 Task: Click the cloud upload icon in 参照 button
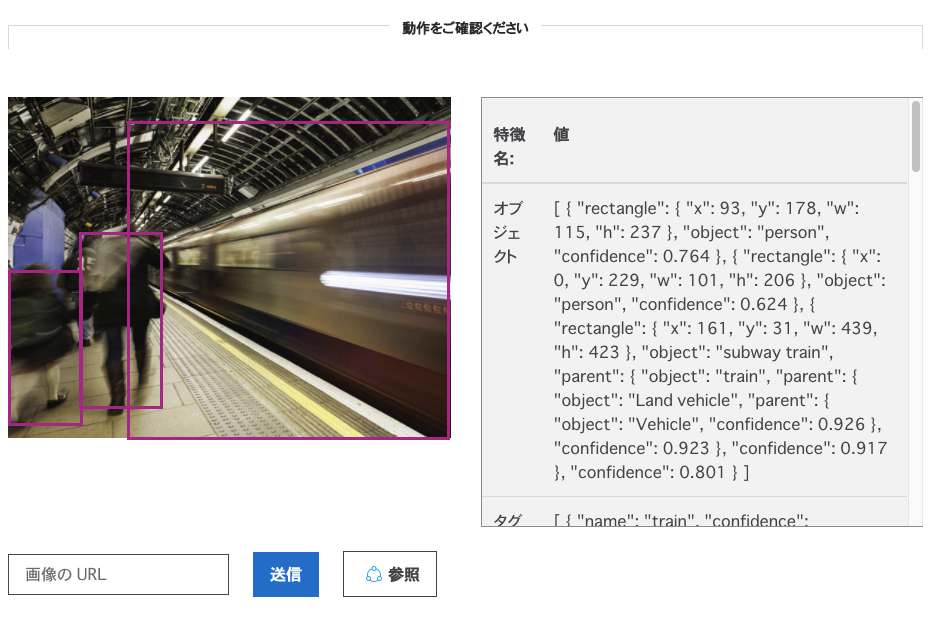[374, 574]
